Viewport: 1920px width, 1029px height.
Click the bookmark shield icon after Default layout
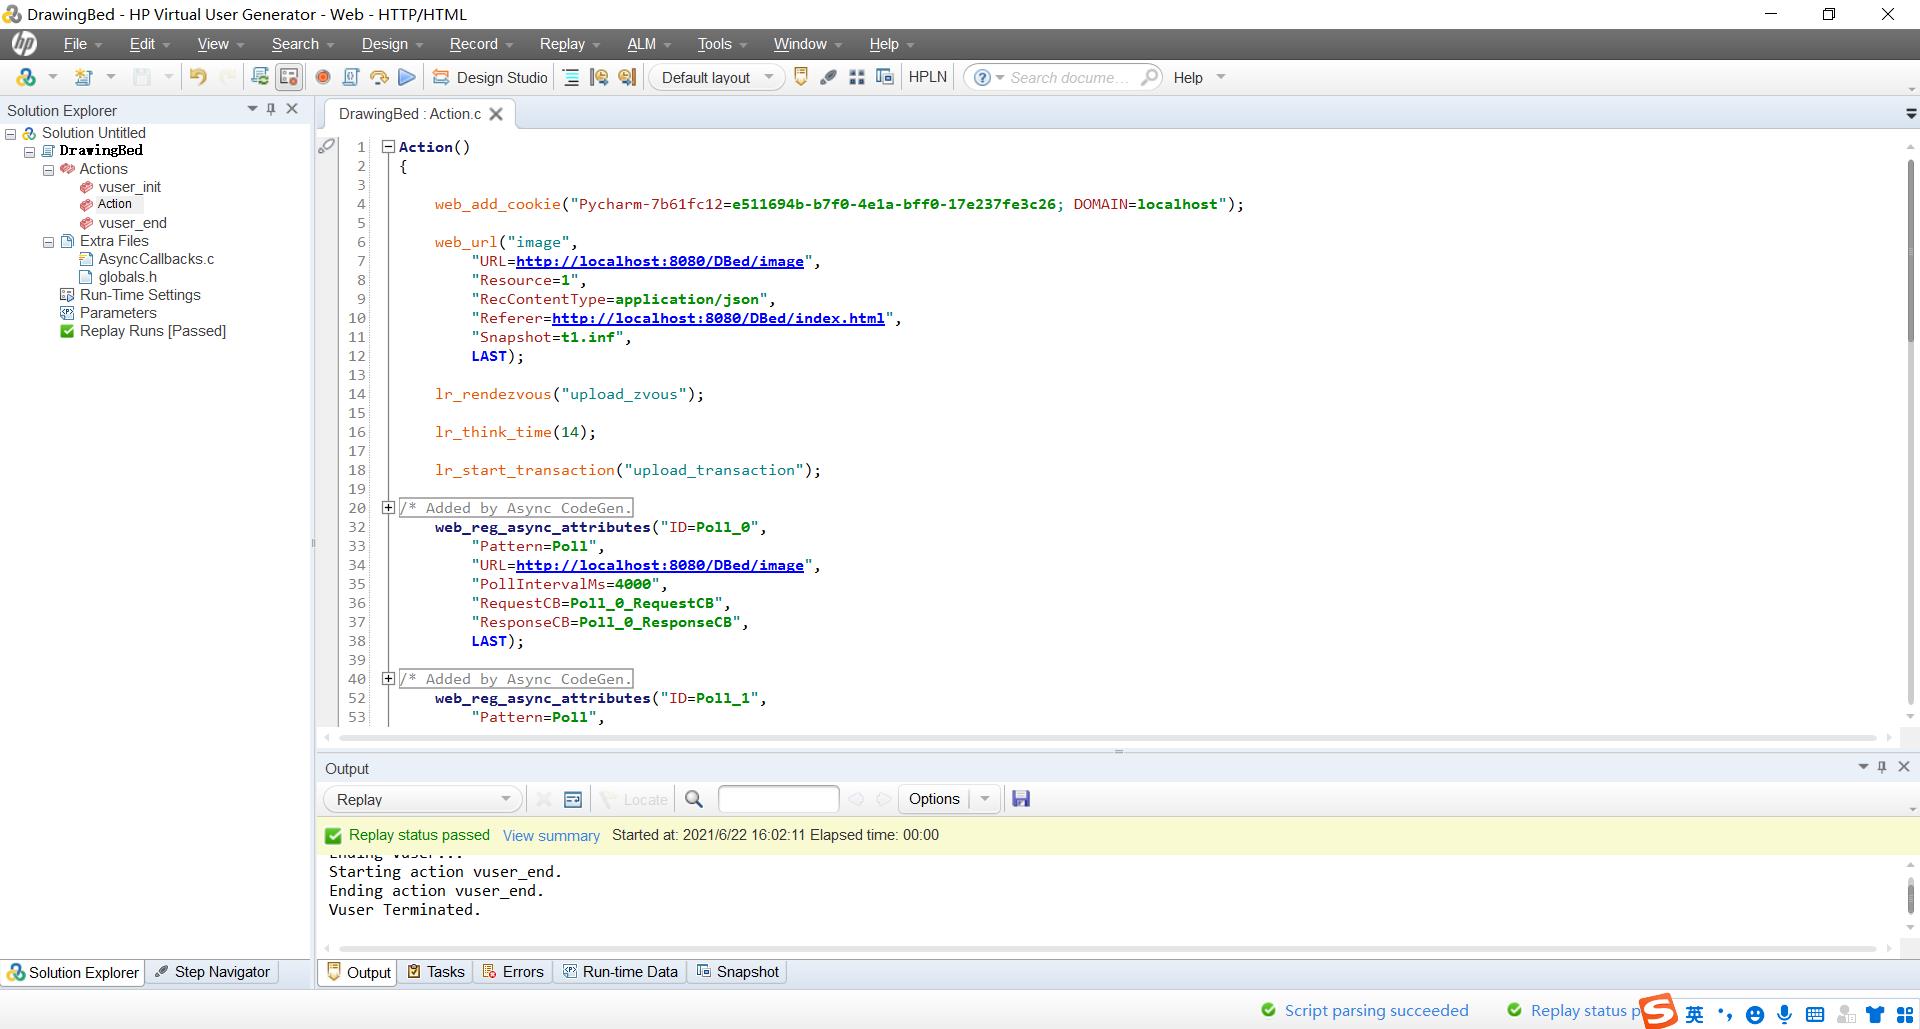pyautogui.click(x=800, y=77)
